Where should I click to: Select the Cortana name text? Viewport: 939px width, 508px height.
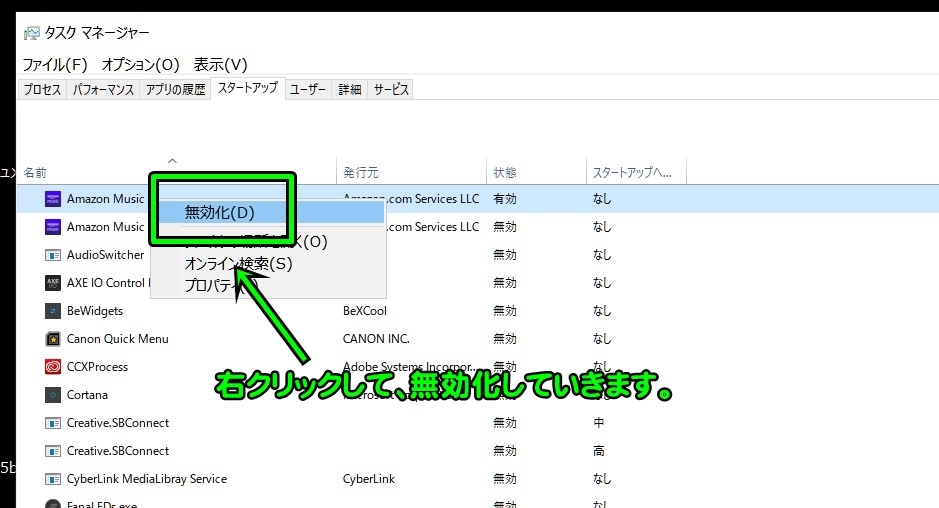point(87,395)
